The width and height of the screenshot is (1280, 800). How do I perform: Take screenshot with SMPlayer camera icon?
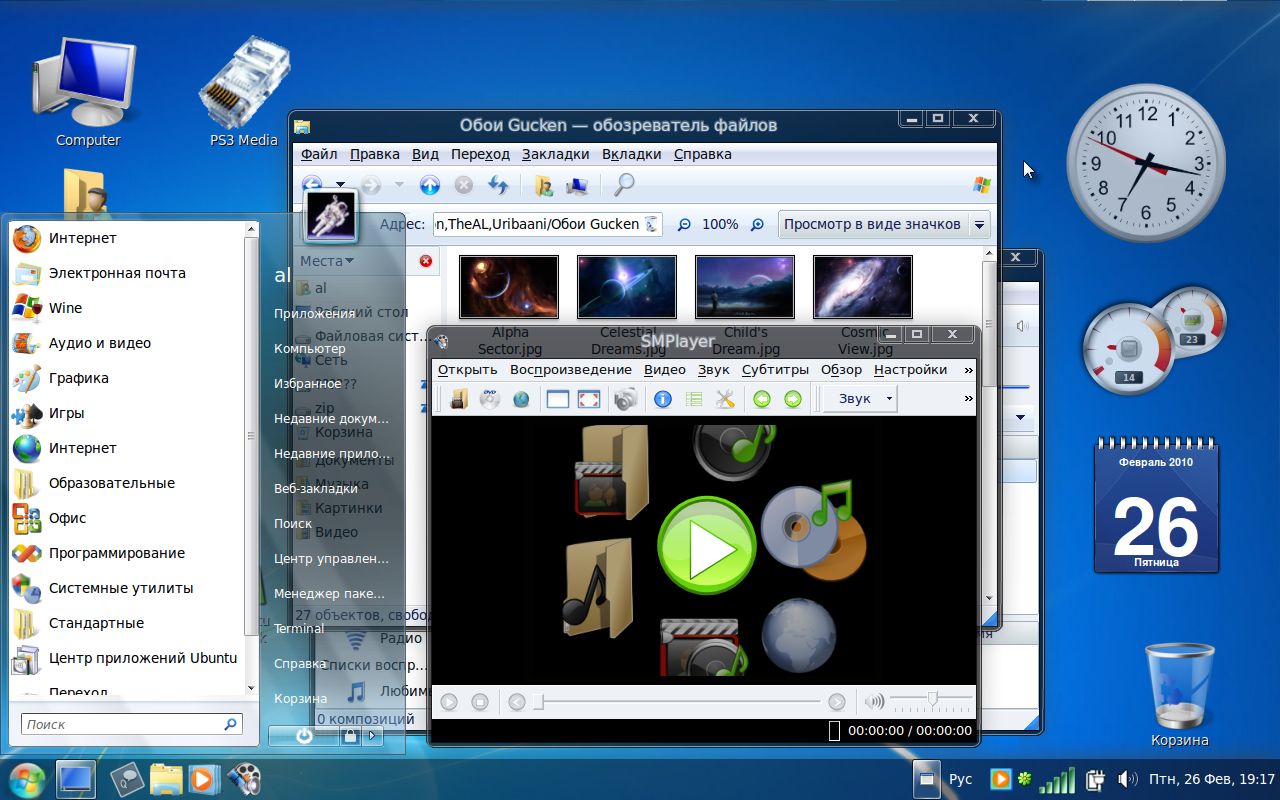(626, 399)
